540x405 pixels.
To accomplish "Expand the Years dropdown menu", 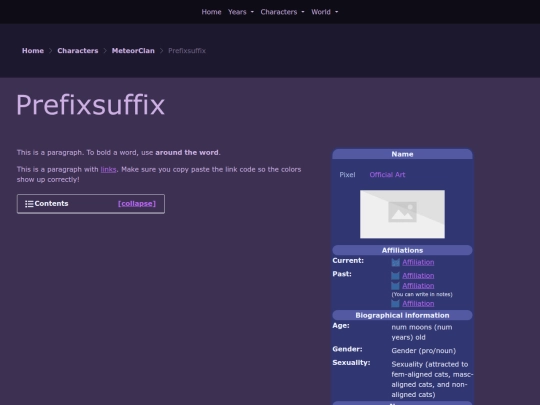I will [241, 12].
